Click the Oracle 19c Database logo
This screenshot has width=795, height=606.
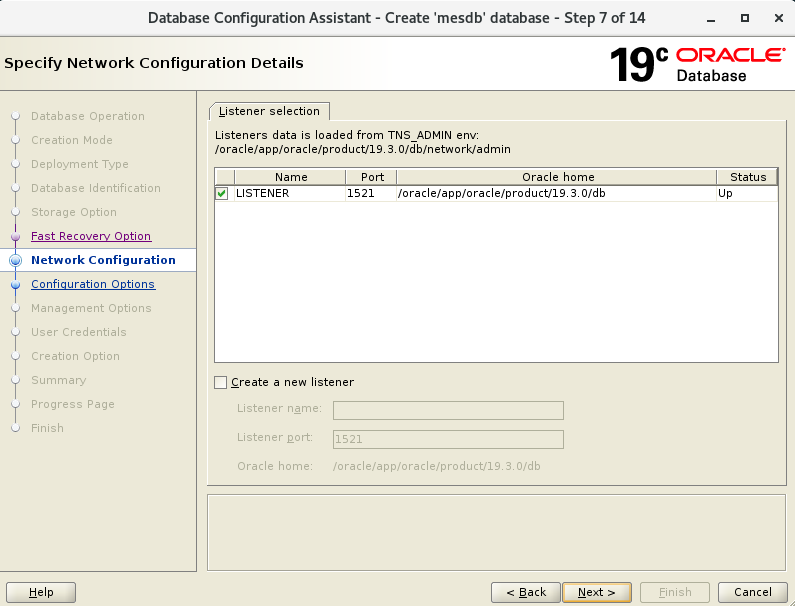point(697,64)
